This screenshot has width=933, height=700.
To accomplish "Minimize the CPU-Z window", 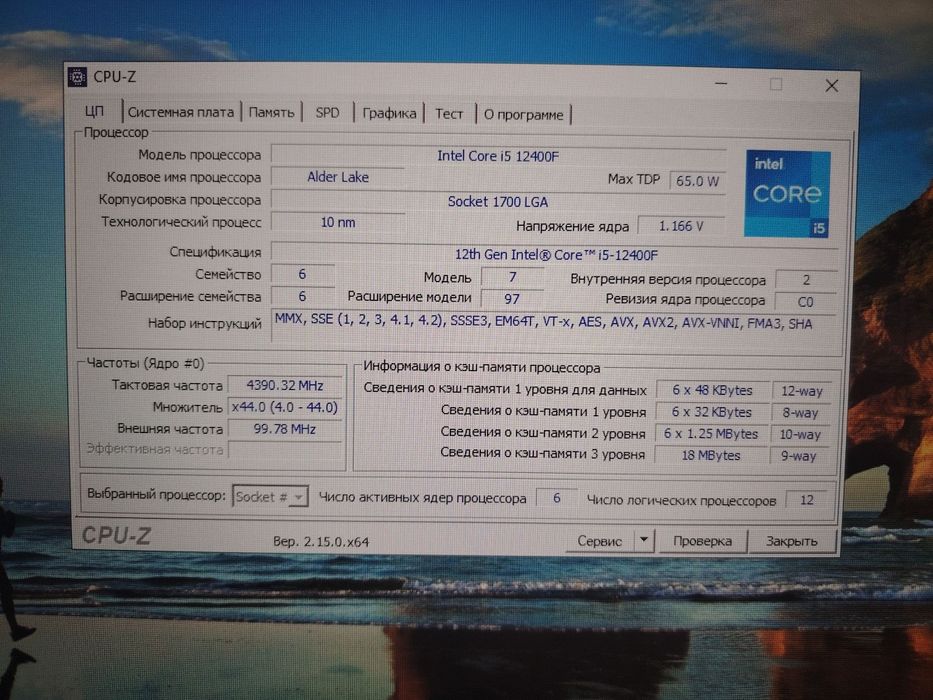I will click(721, 84).
